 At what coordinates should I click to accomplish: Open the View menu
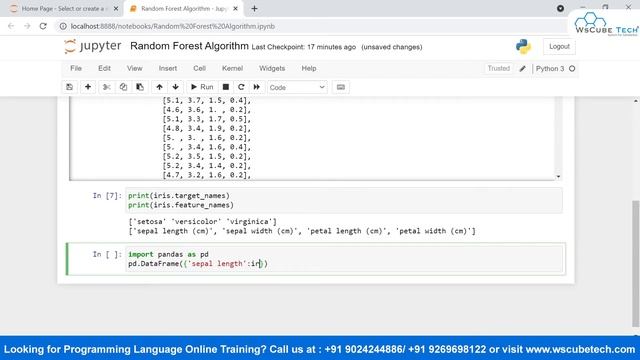(x=134, y=68)
